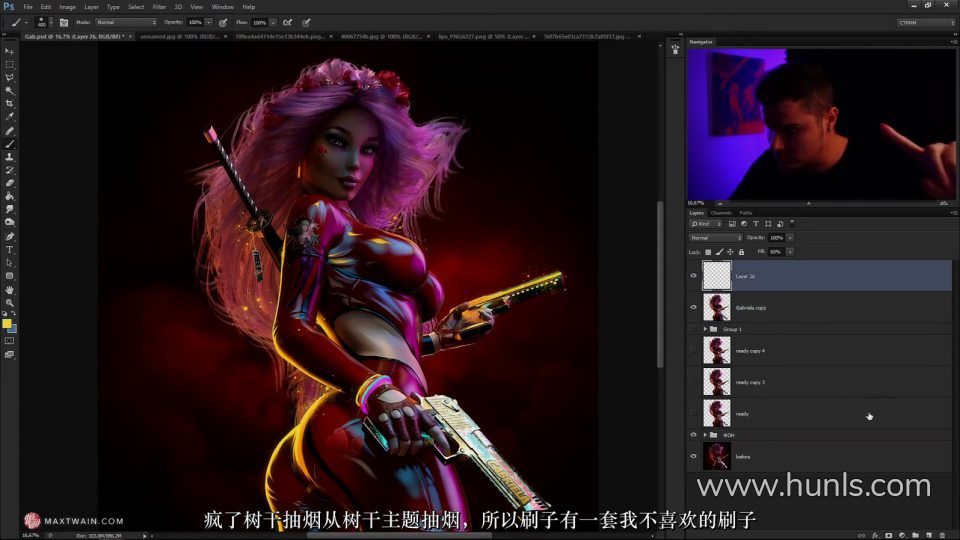Toggle lock all for layer

pyautogui.click(x=741, y=252)
